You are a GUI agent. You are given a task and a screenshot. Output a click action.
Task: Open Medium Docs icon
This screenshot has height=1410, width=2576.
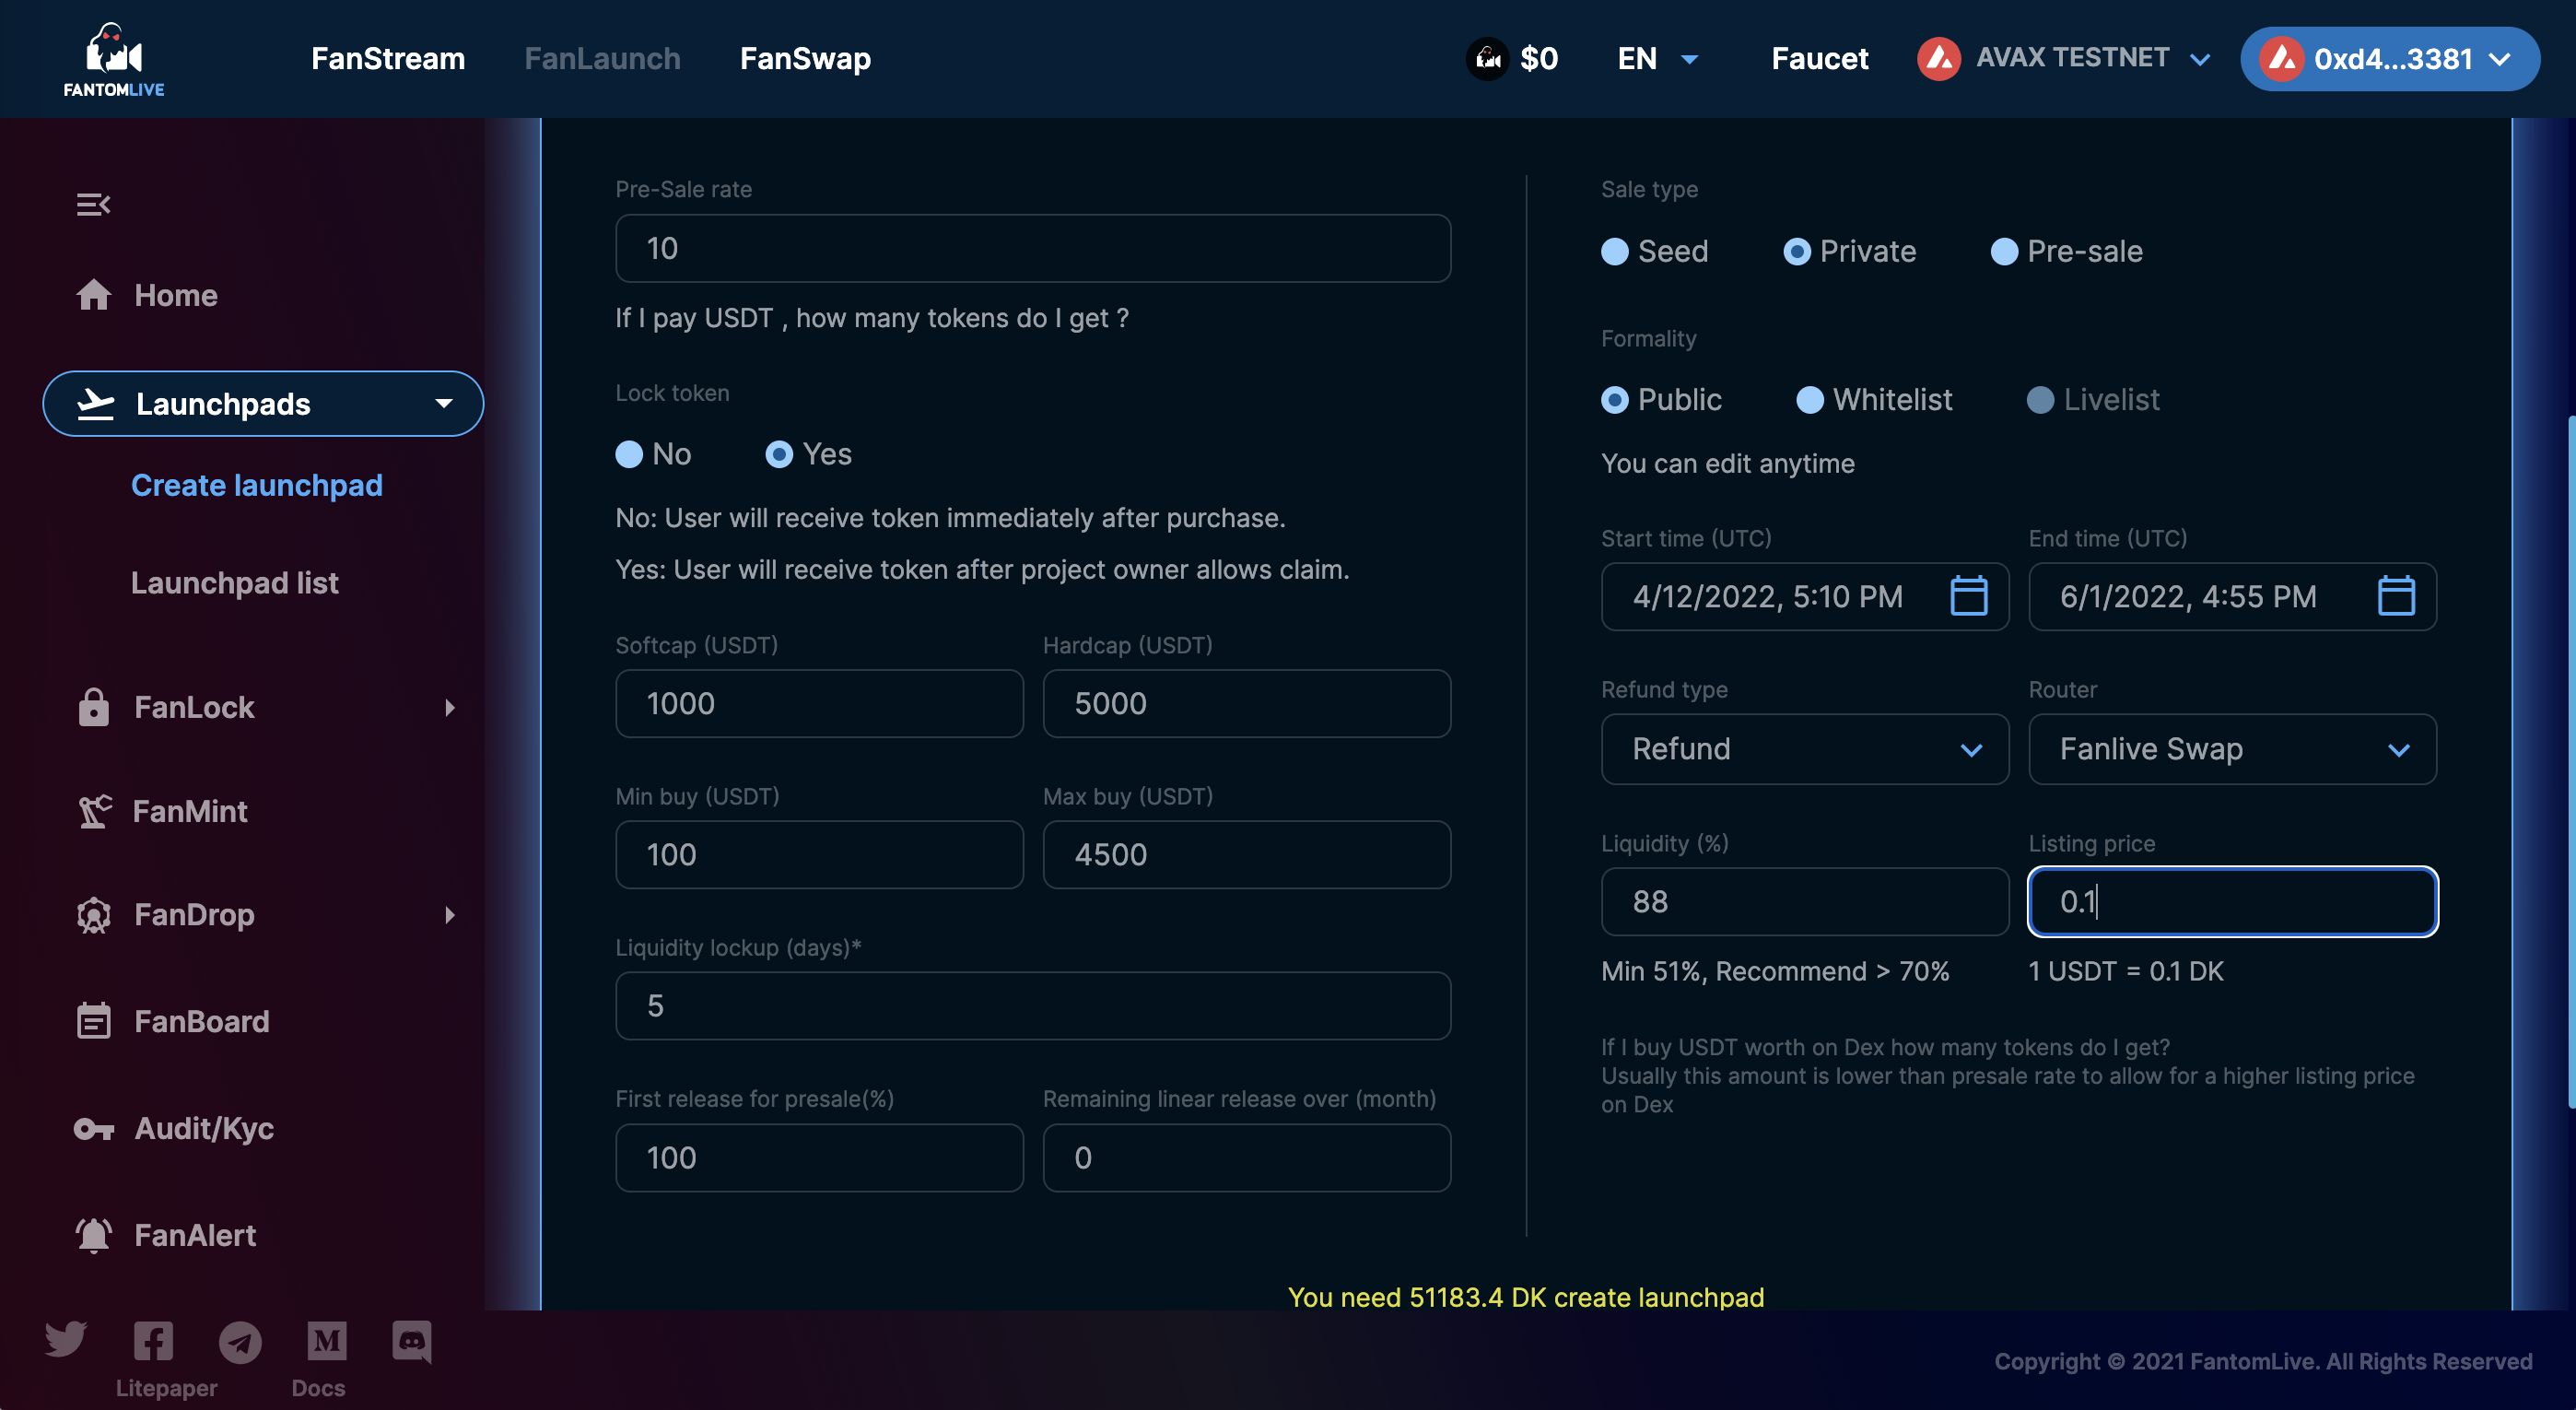(326, 1341)
